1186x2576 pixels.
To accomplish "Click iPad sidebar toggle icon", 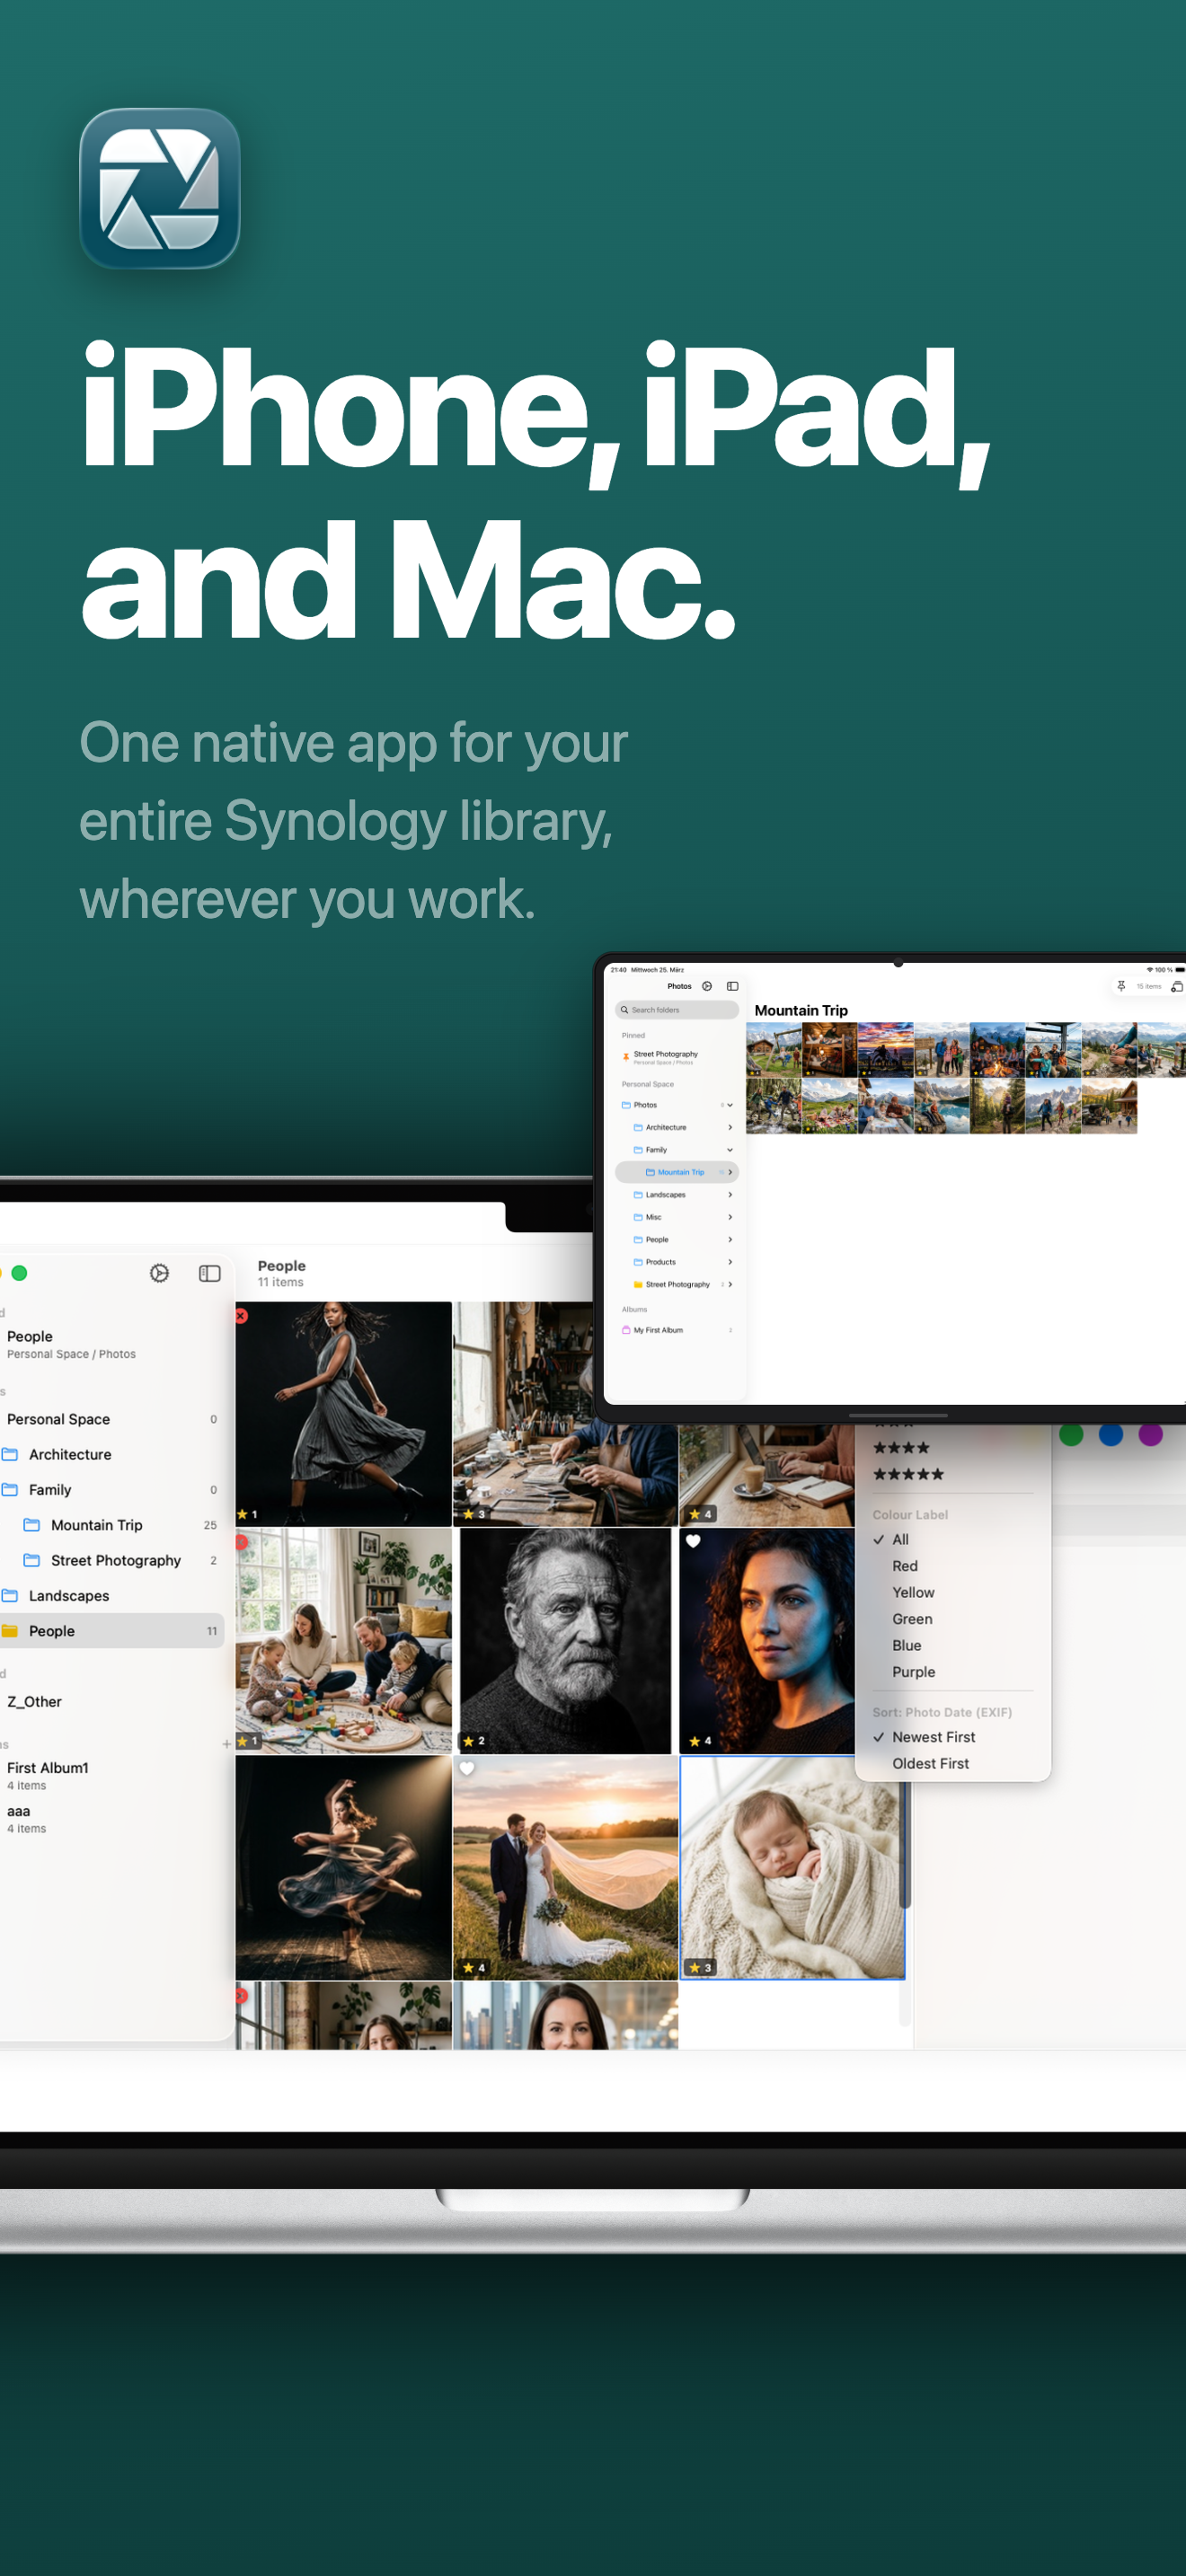I will [x=732, y=986].
